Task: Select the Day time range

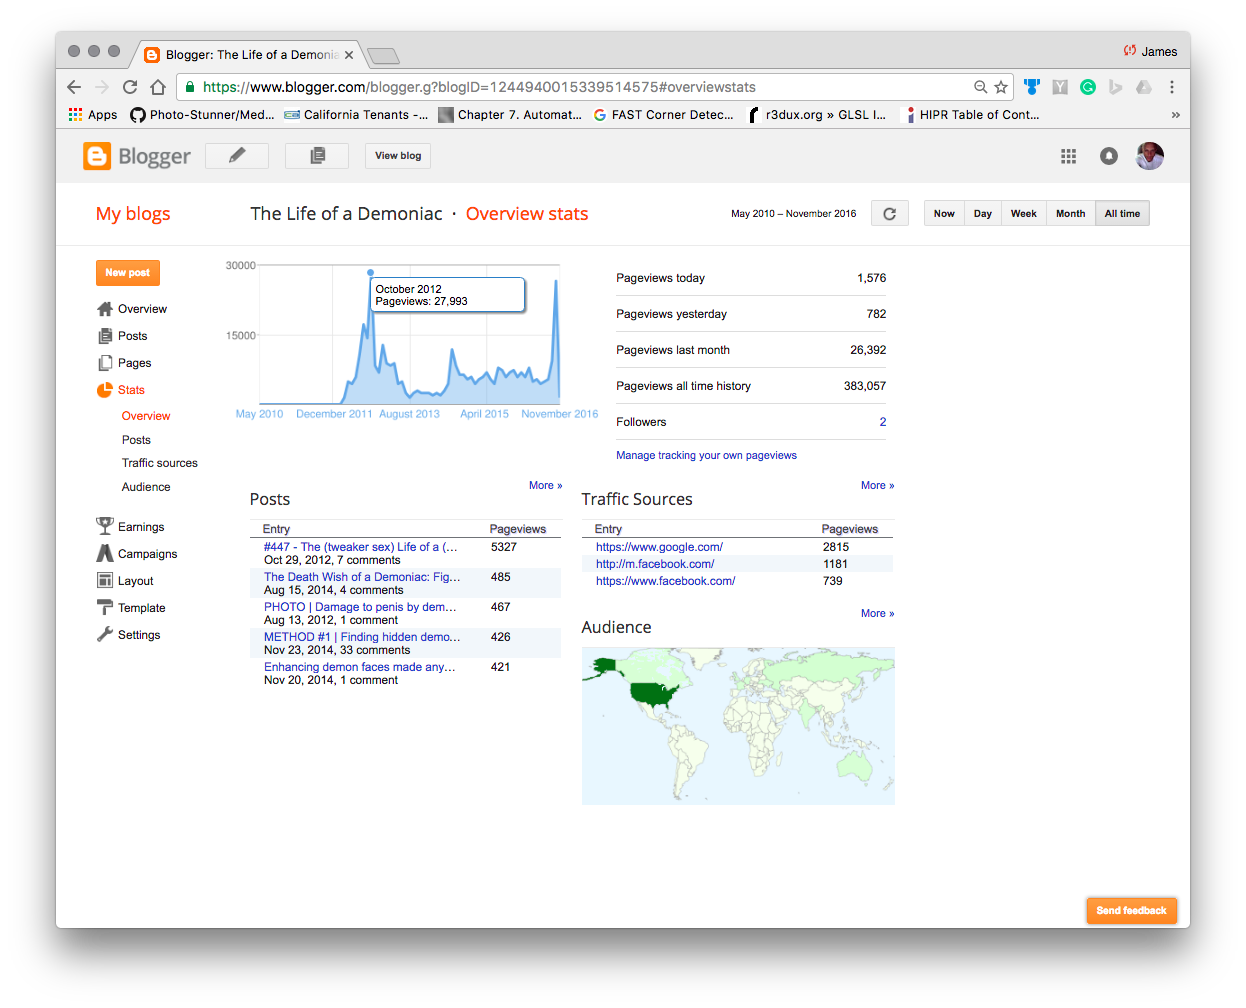Action: (983, 213)
